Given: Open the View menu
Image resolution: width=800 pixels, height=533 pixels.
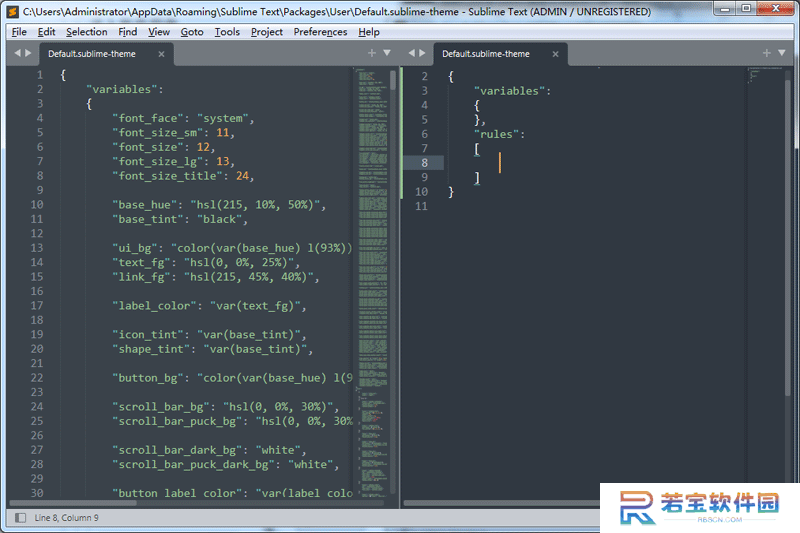Looking at the screenshot, I should [159, 32].
